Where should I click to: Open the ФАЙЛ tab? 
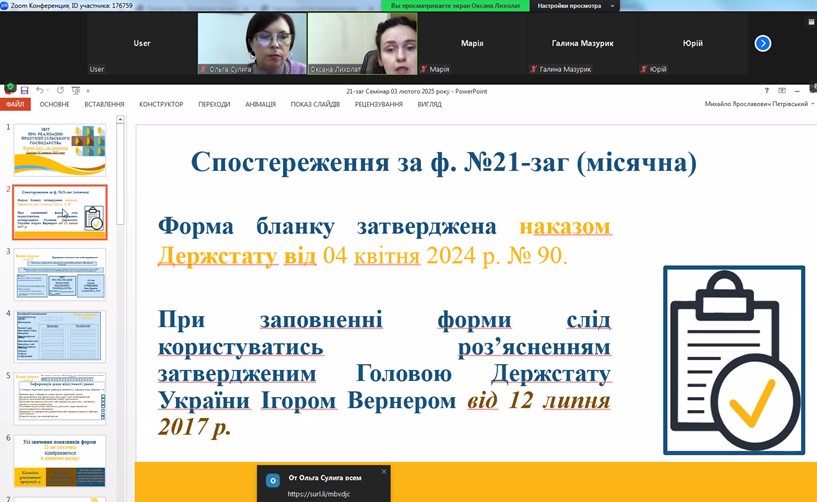click(x=15, y=104)
